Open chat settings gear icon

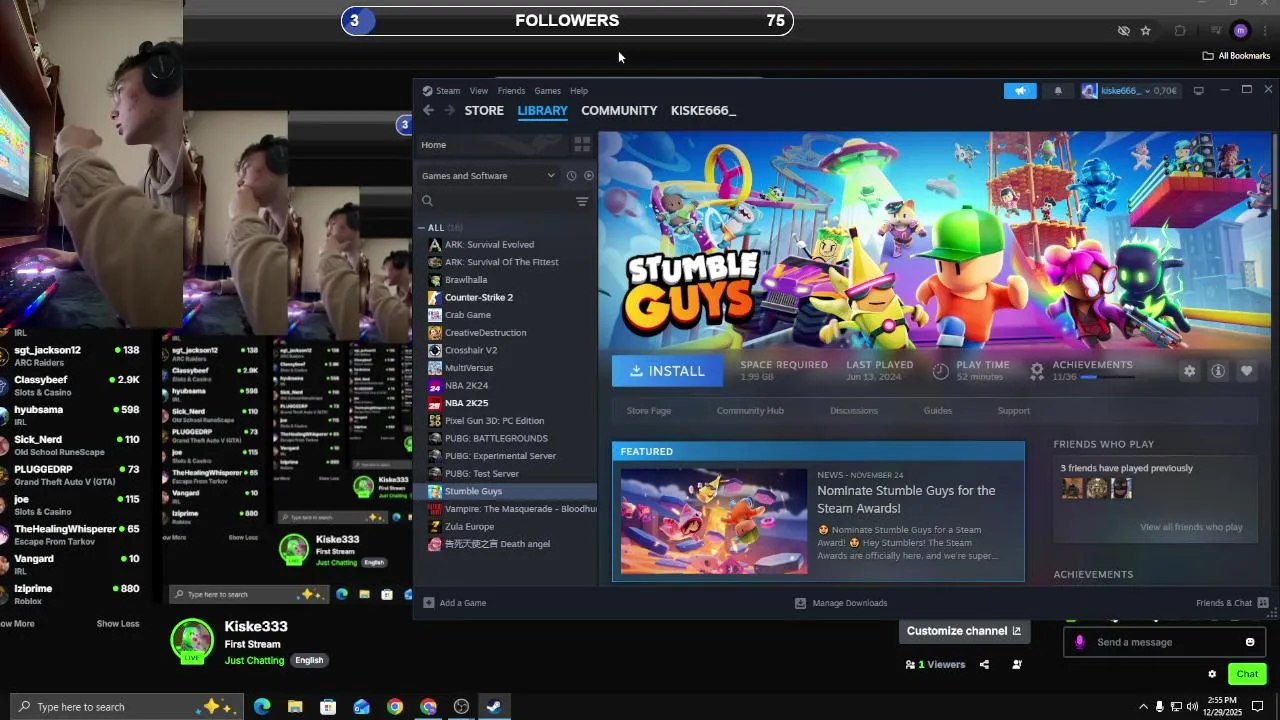pos(1212,674)
